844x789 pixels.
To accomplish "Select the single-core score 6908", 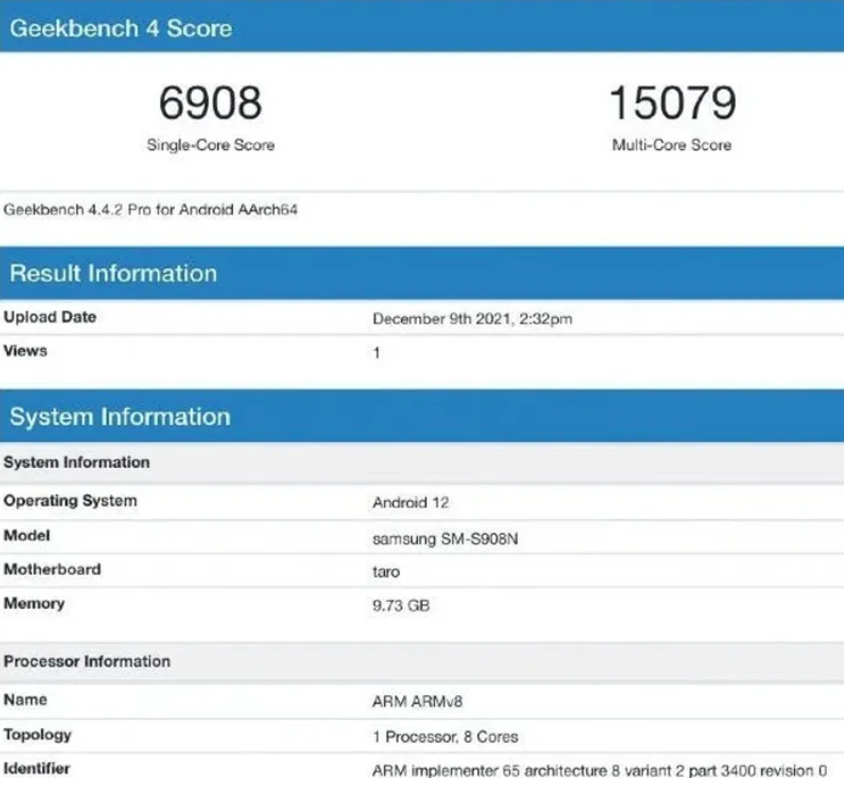I will [x=210, y=102].
